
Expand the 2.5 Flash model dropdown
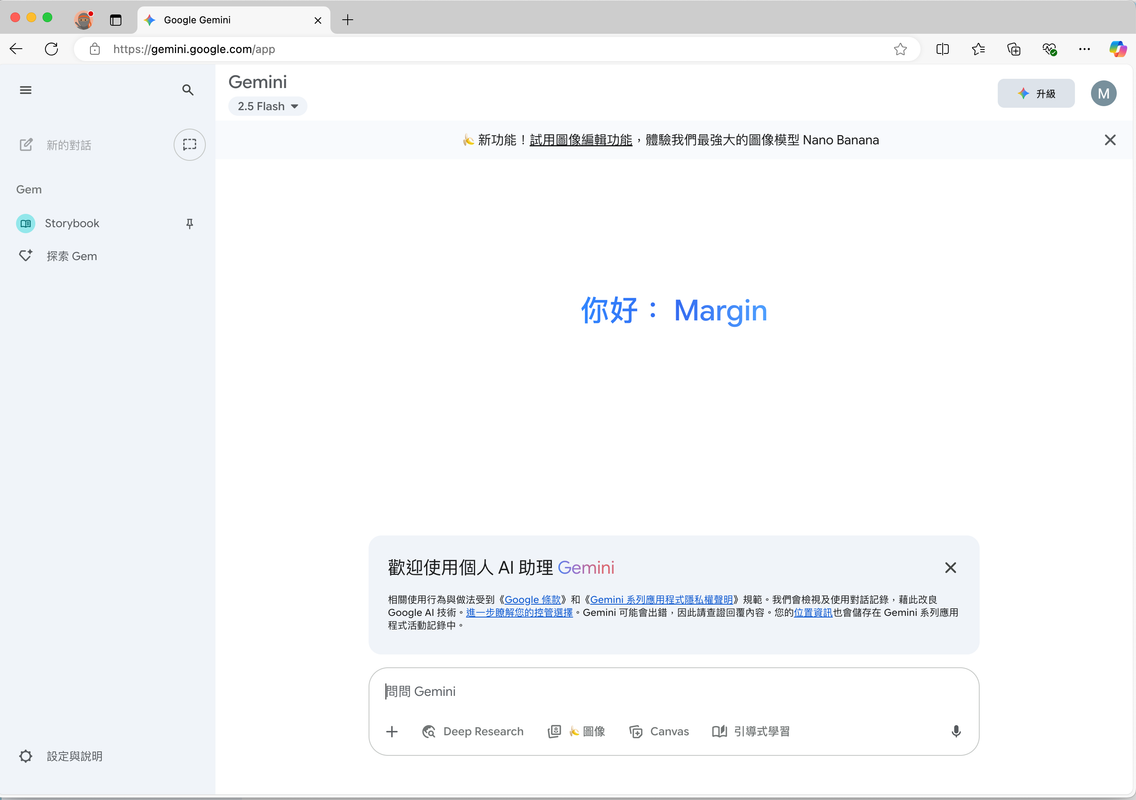(x=267, y=107)
